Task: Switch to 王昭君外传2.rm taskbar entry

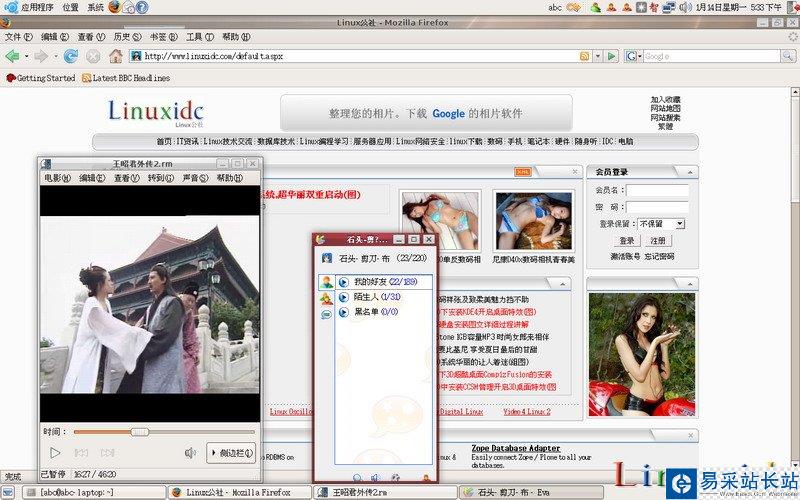Action: [385, 493]
